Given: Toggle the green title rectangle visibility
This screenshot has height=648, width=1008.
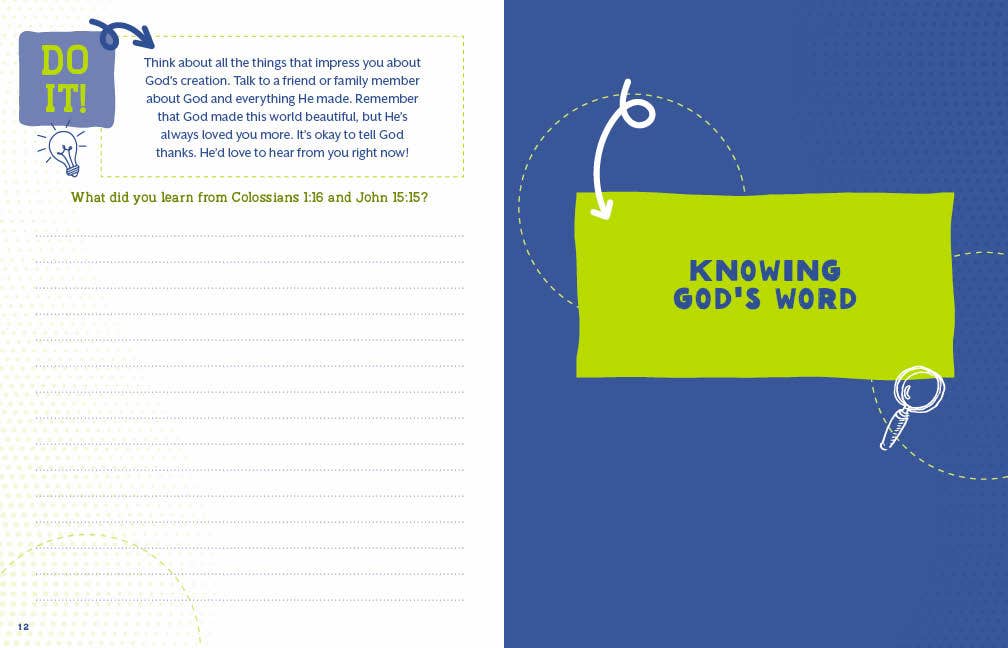Looking at the screenshot, I should (765, 285).
